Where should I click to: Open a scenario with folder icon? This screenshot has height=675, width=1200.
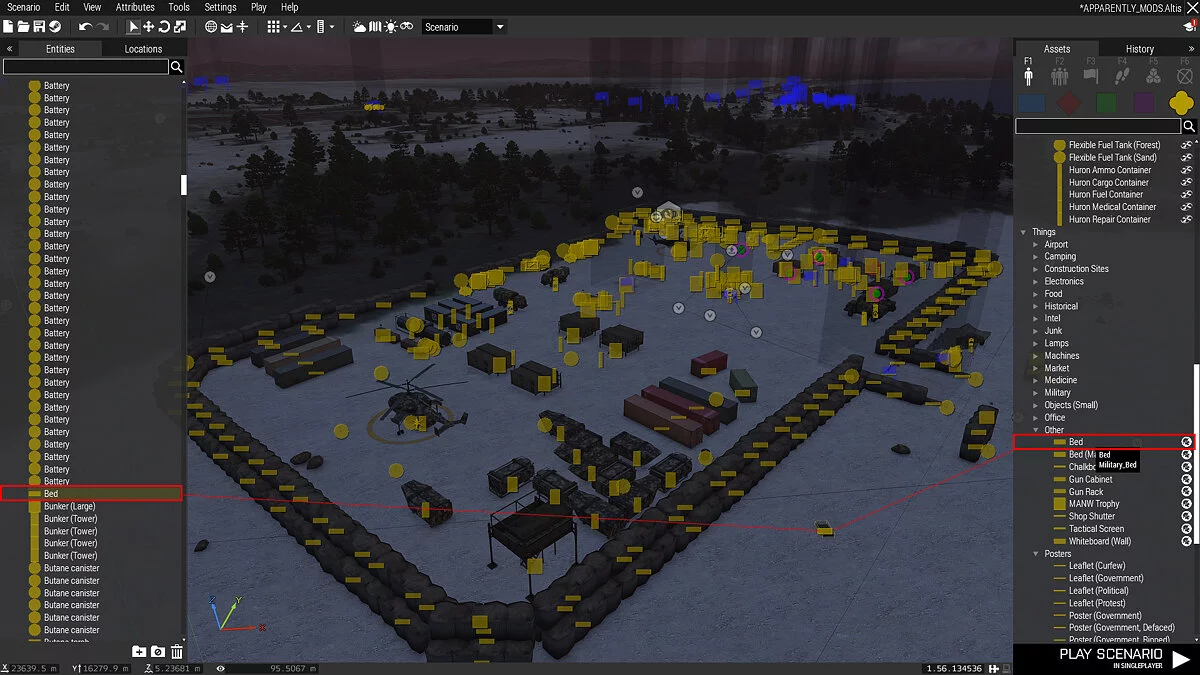pos(24,27)
